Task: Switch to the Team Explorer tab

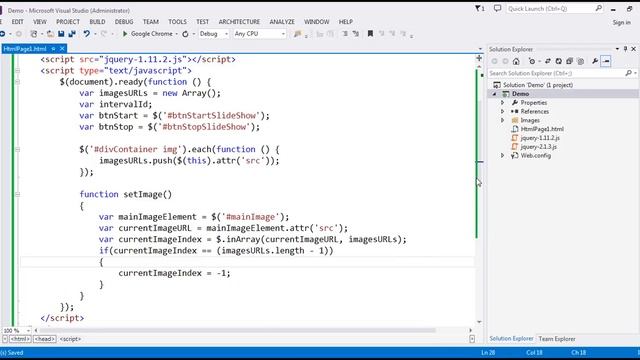Action: point(557,339)
